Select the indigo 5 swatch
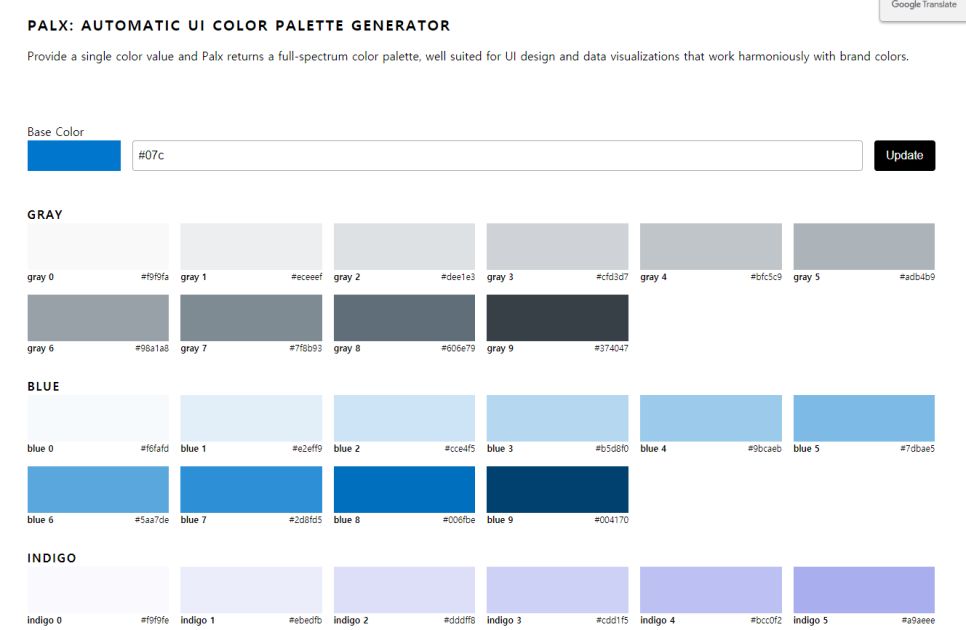This screenshot has width=966, height=630. point(864,590)
